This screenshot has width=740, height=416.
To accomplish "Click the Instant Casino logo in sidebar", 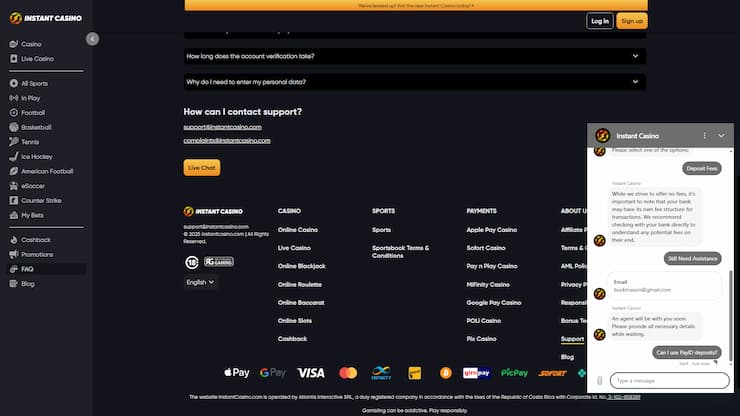I will (x=46, y=18).
